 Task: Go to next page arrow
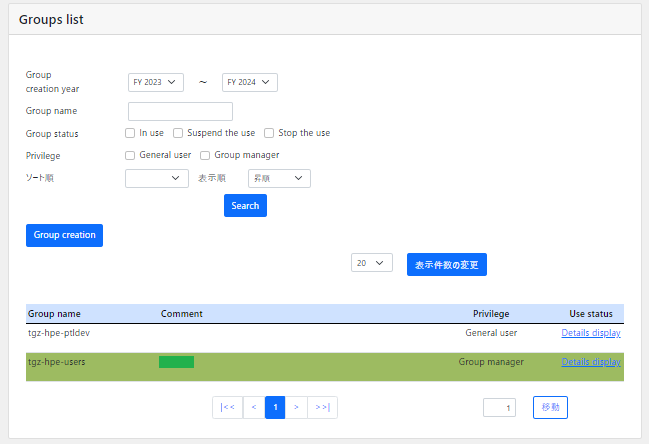[x=297, y=407]
